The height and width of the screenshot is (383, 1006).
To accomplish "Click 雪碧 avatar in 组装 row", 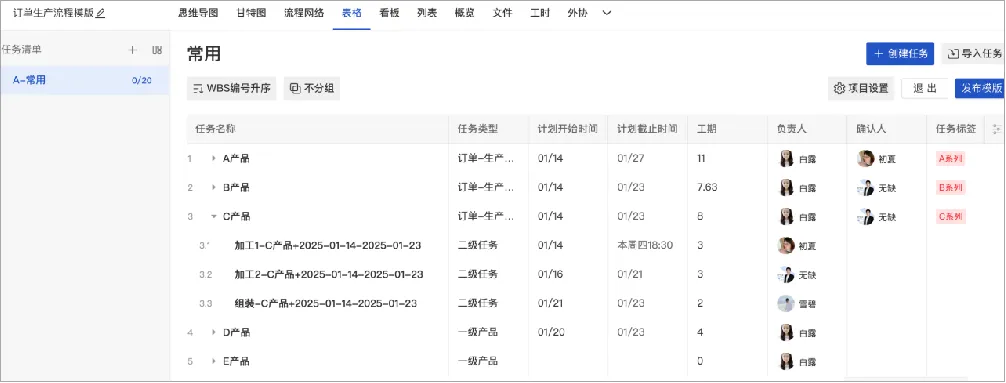I will coord(786,303).
